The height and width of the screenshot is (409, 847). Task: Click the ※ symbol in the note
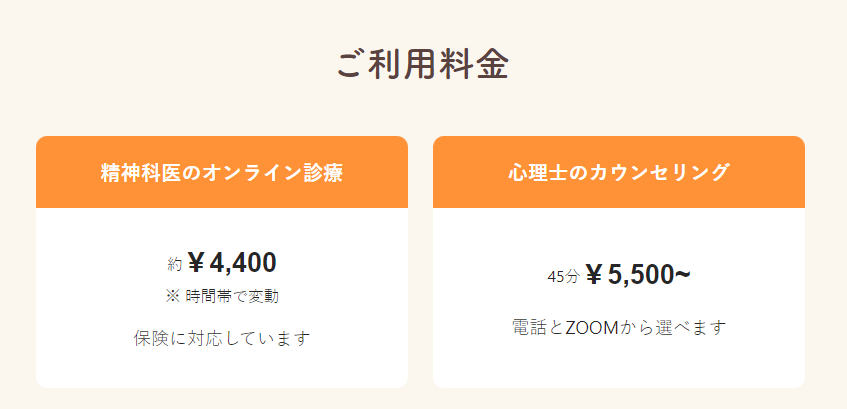(172, 296)
